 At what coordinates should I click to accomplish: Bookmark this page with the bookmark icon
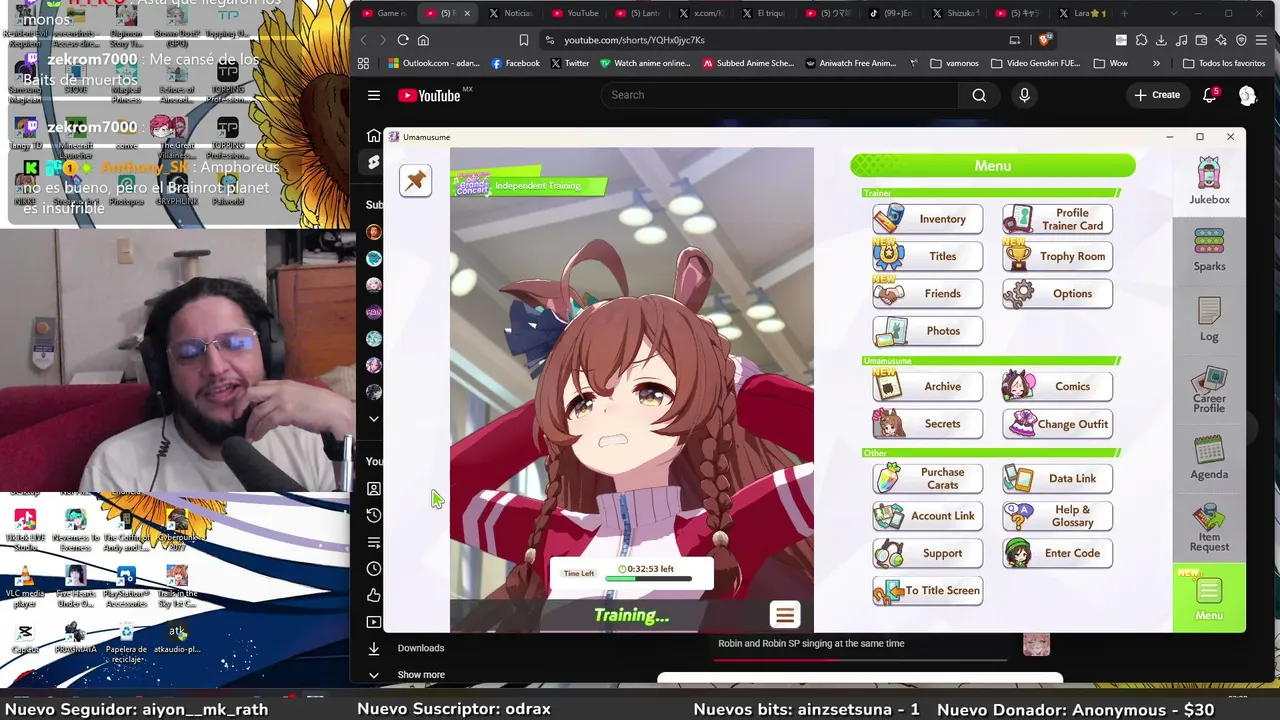[x=523, y=40]
